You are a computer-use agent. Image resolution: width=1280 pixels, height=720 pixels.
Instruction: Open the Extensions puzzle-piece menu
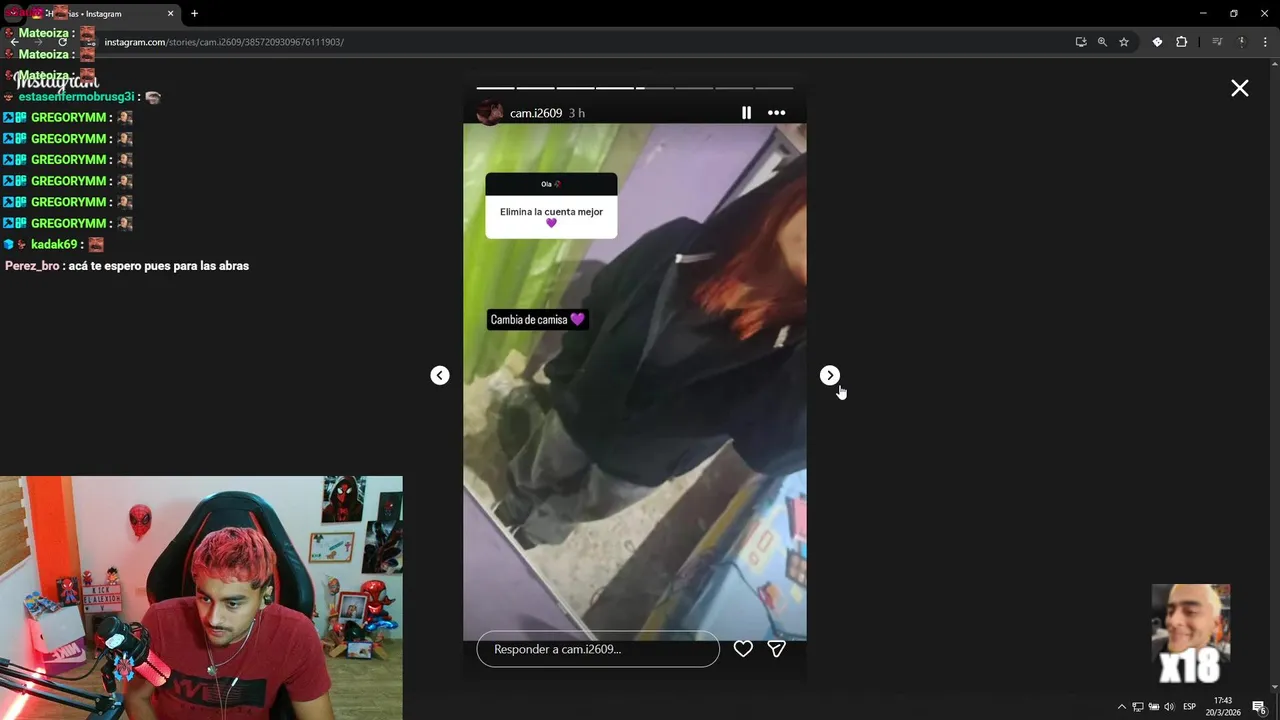pyautogui.click(x=1182, y=42)
